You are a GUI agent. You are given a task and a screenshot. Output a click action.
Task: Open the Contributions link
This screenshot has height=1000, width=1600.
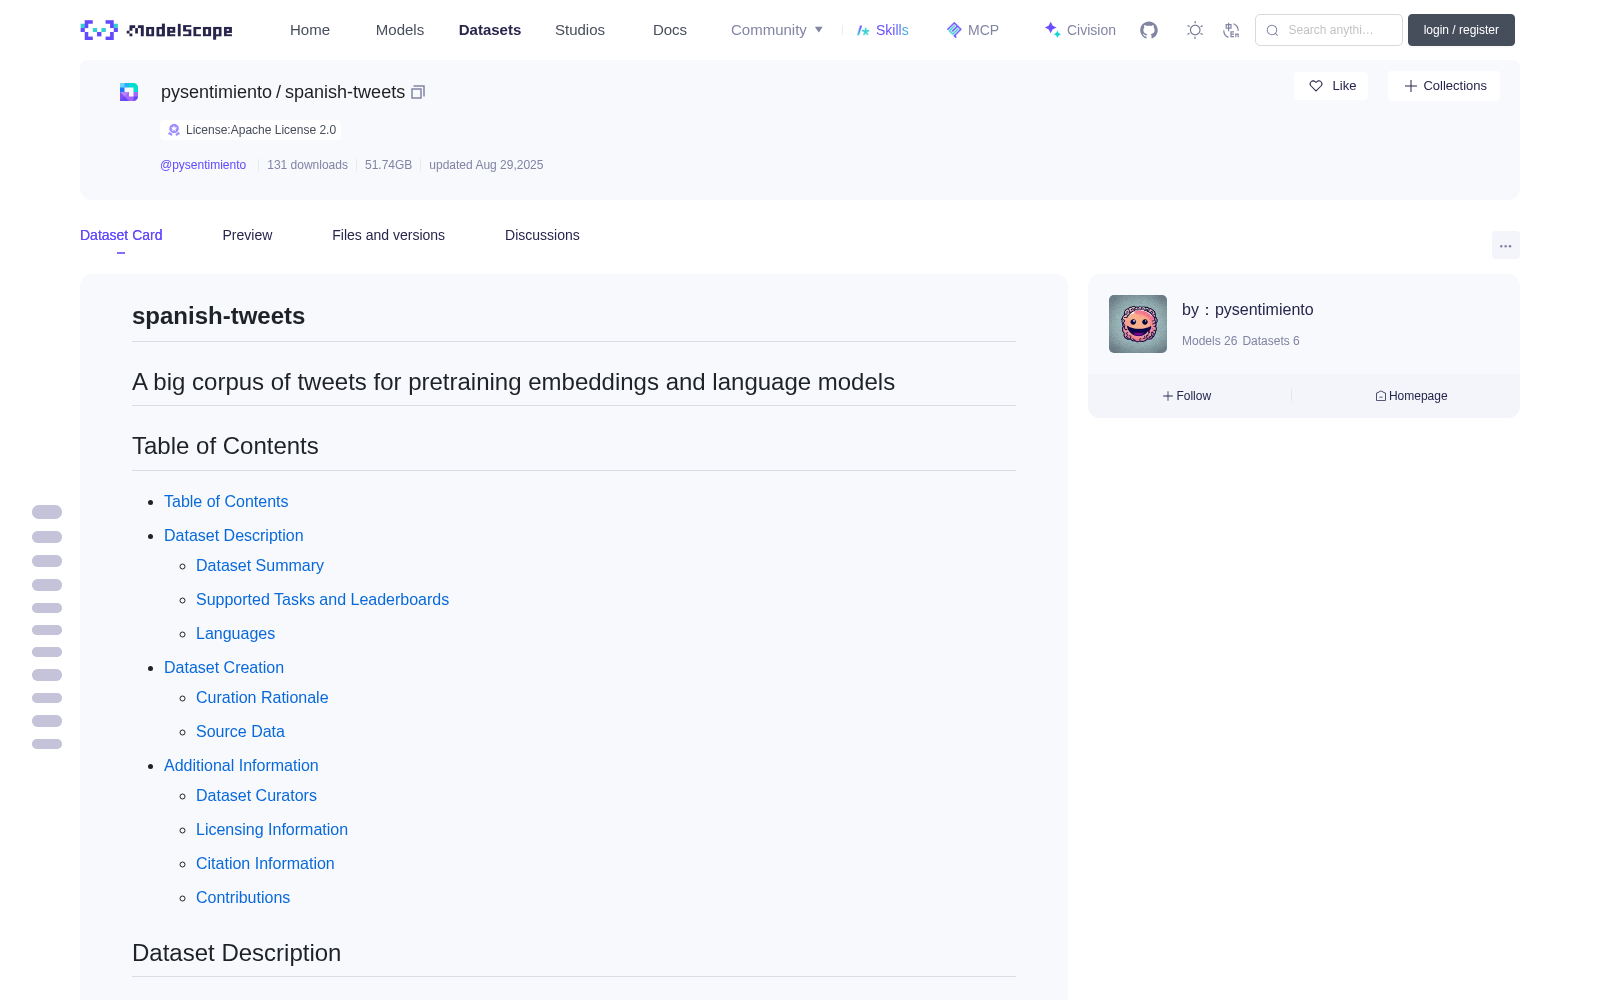(x=243, y=898)
